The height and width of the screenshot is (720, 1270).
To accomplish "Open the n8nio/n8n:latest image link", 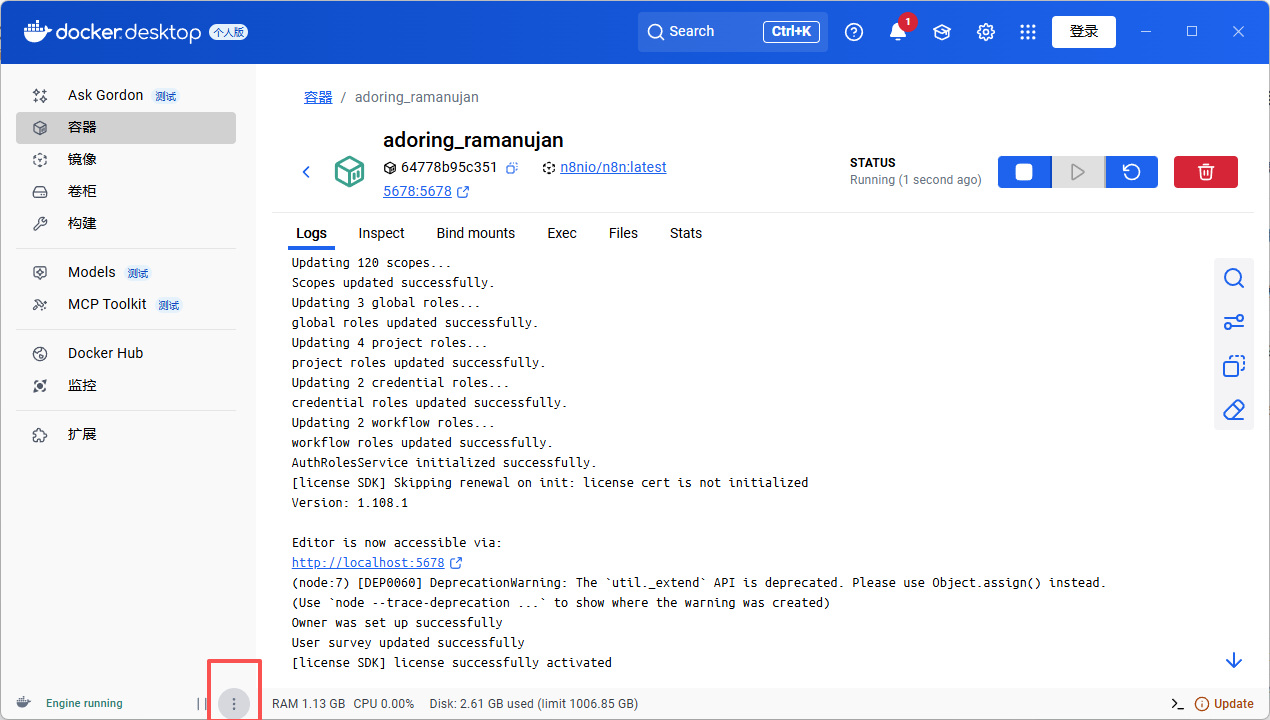I will [613, 168].
